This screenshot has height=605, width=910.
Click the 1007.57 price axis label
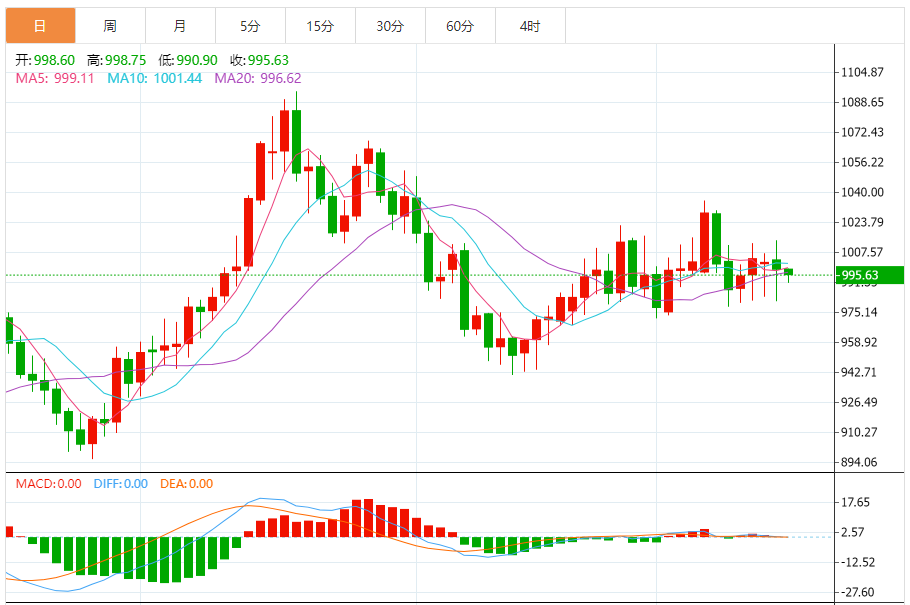point(862,252)
